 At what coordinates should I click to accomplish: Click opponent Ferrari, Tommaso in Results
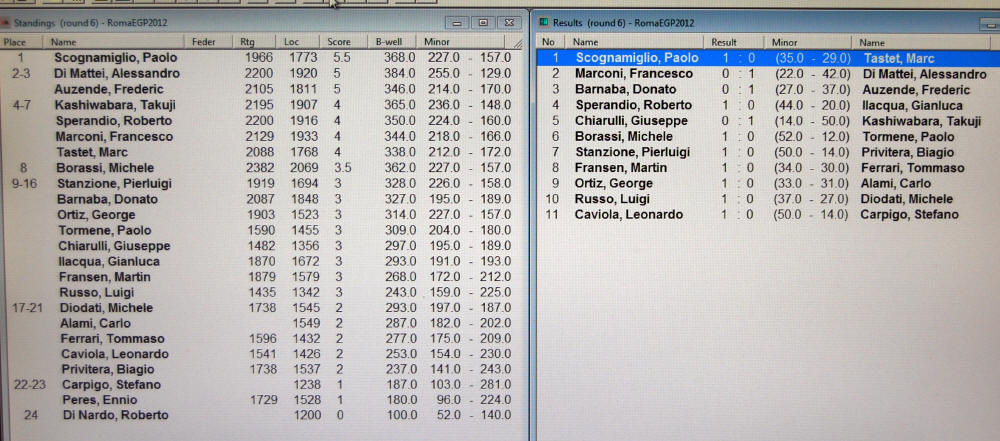coord(913,168)
